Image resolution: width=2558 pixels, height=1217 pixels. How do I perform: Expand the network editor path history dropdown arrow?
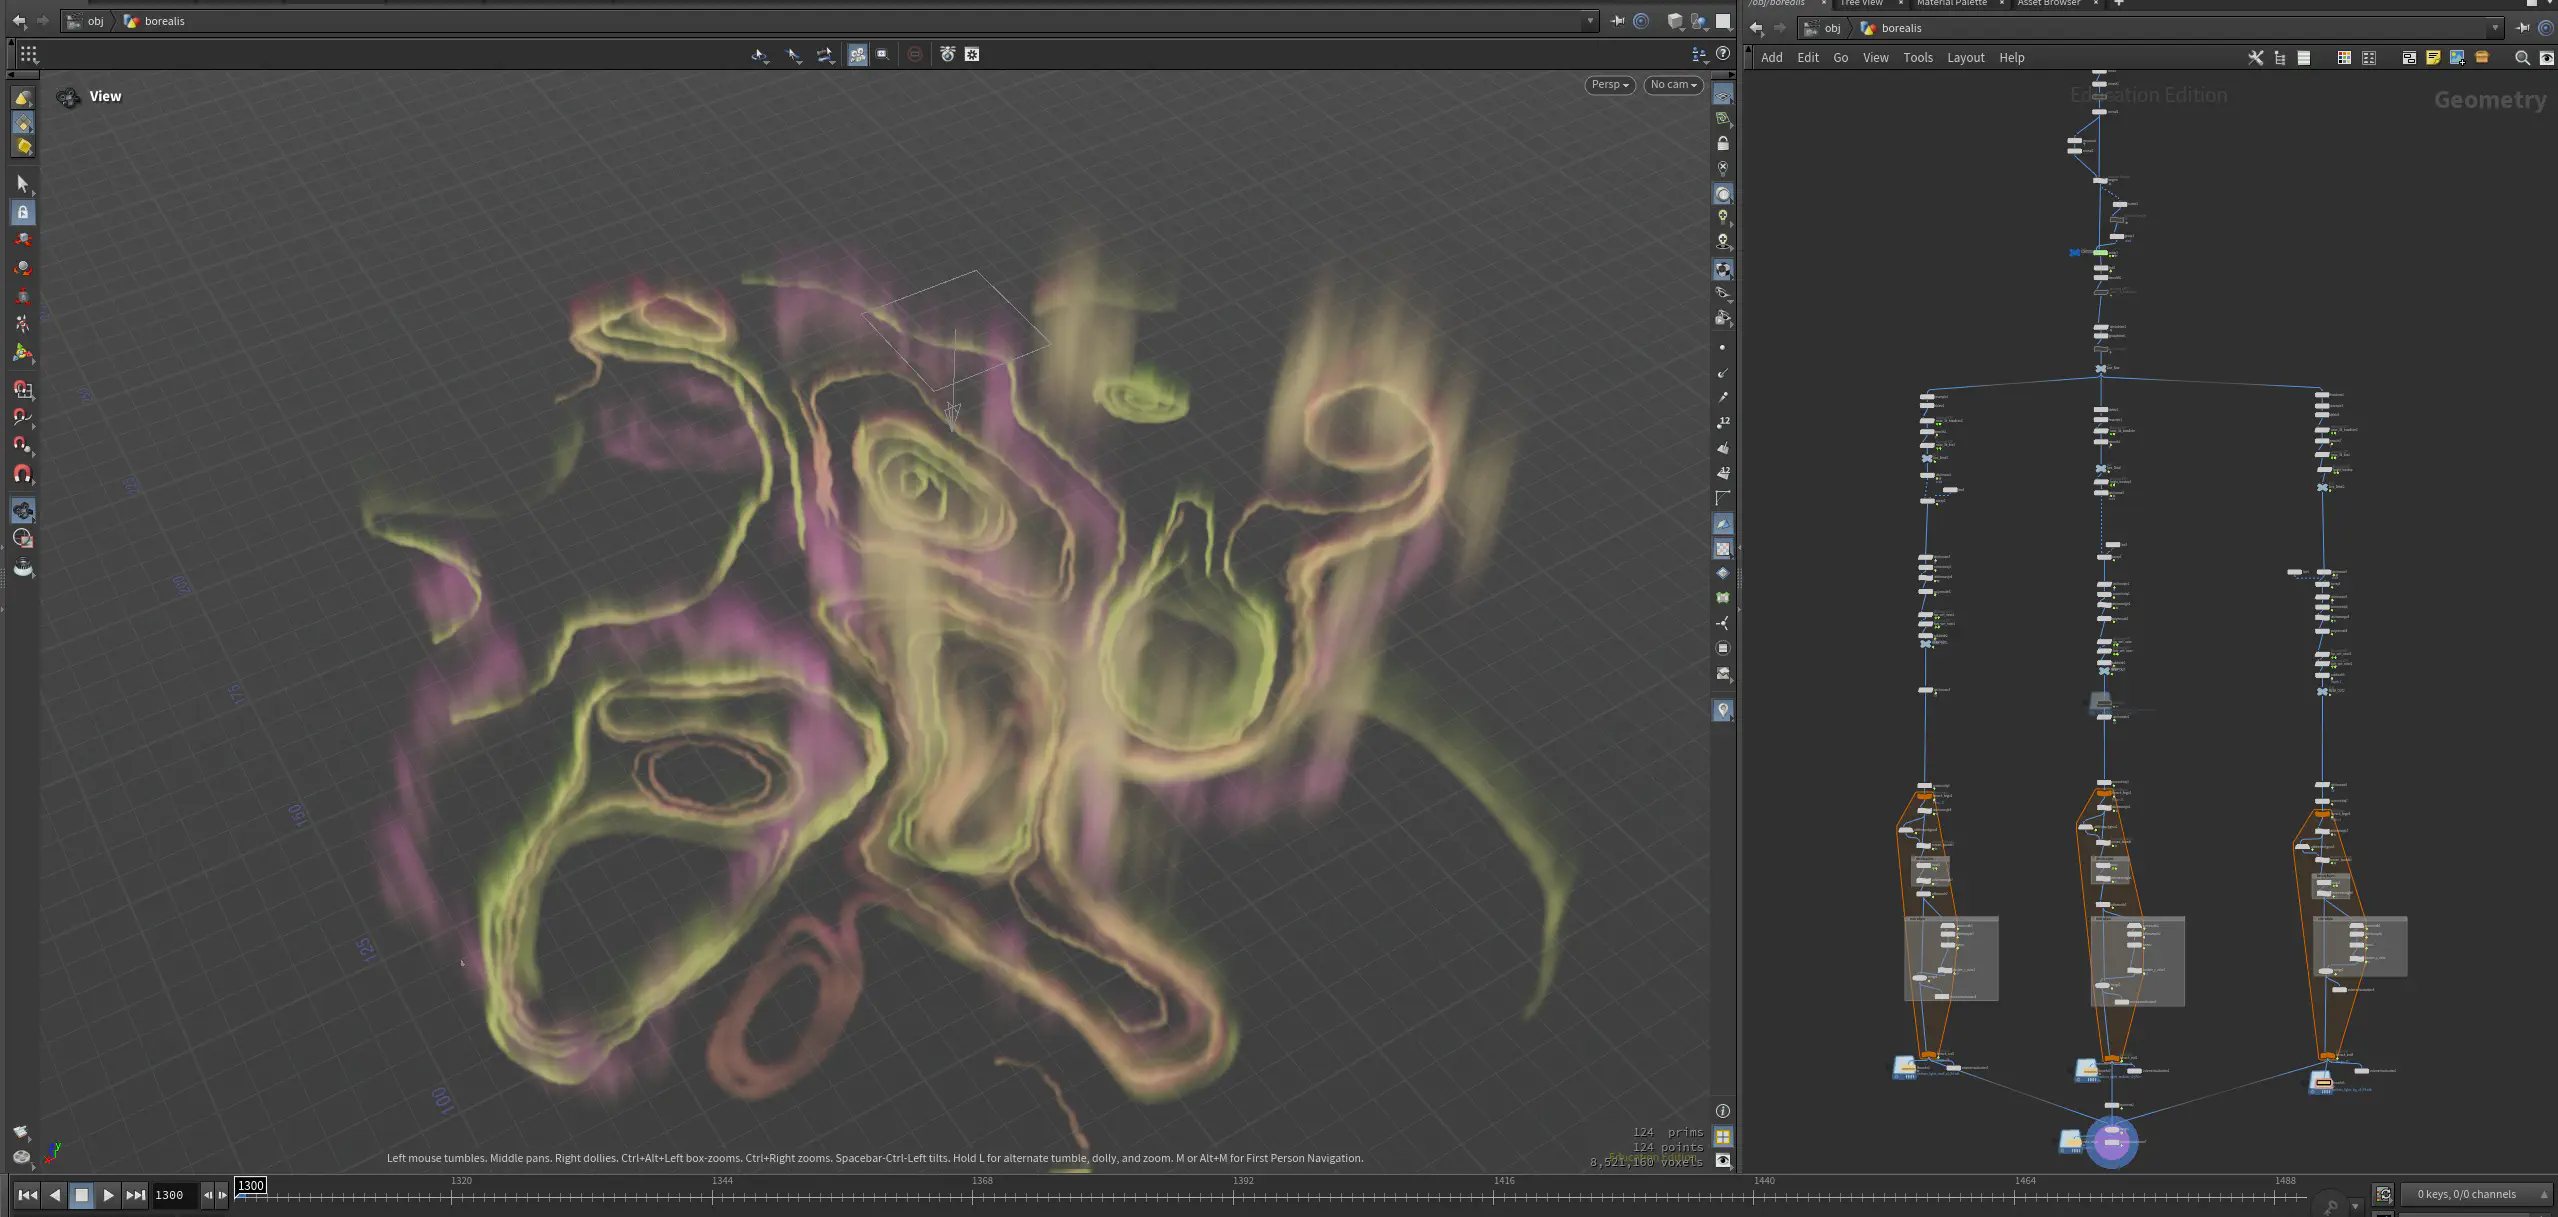coord(2495,28)
